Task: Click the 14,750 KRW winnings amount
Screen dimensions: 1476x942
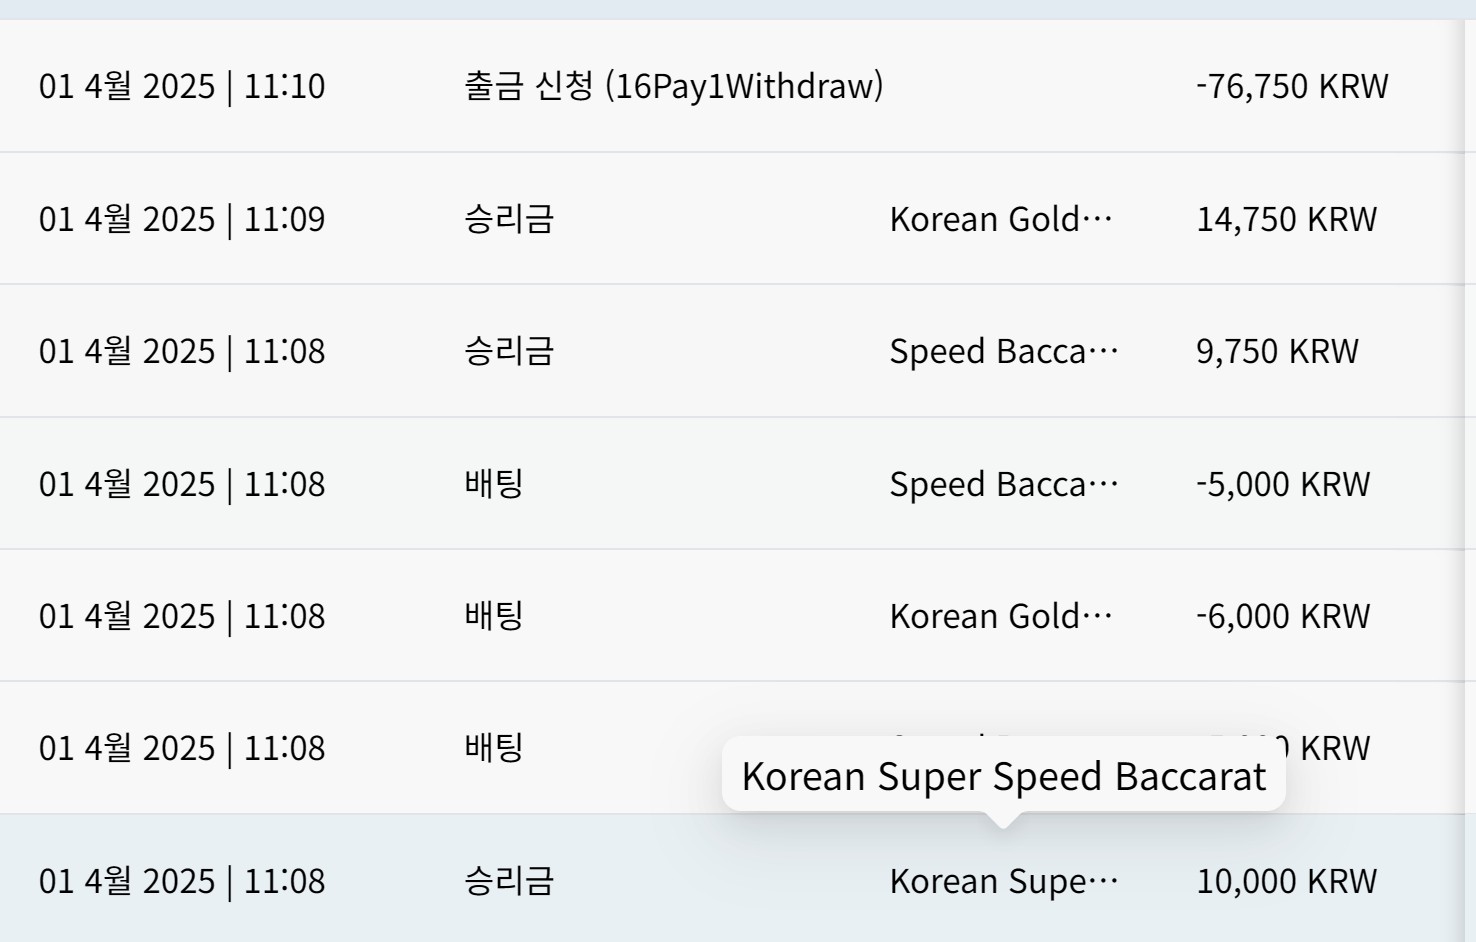Action: tap(1287, 219)
